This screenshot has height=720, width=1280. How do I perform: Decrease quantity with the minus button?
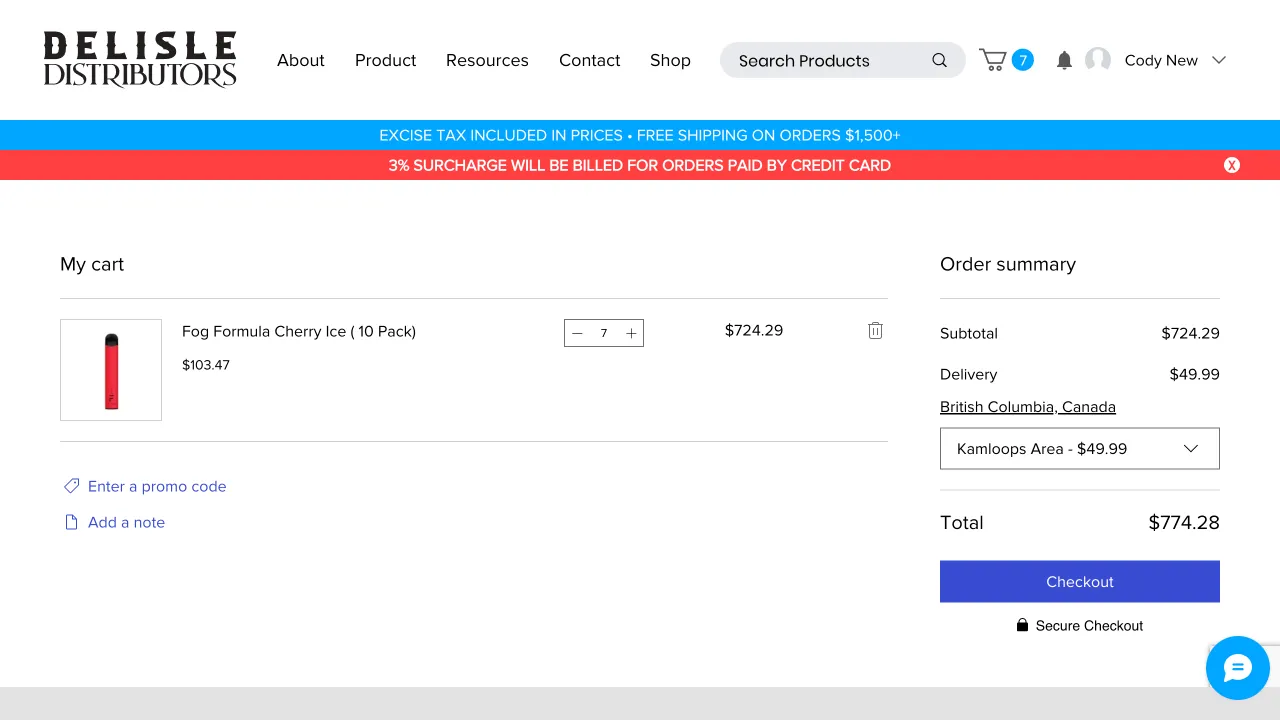coord(577,333)
